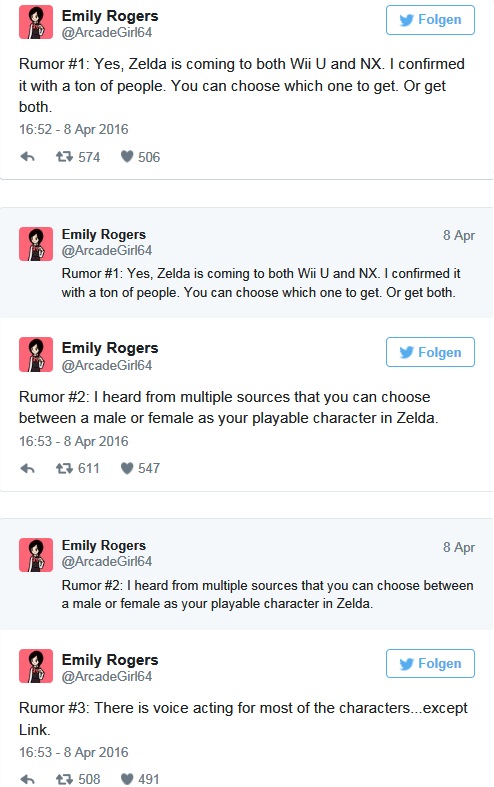The width and height of the screenshot is (494, 787).
Task: Open the 8 Apr date on quoted Rumor #2
Action: click(459, 547)
